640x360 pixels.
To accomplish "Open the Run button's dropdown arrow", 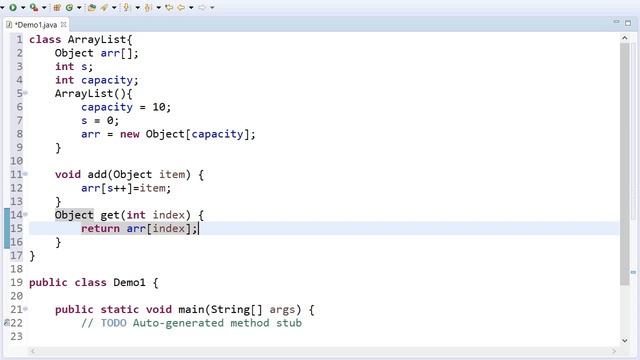I will click(23, 7).
